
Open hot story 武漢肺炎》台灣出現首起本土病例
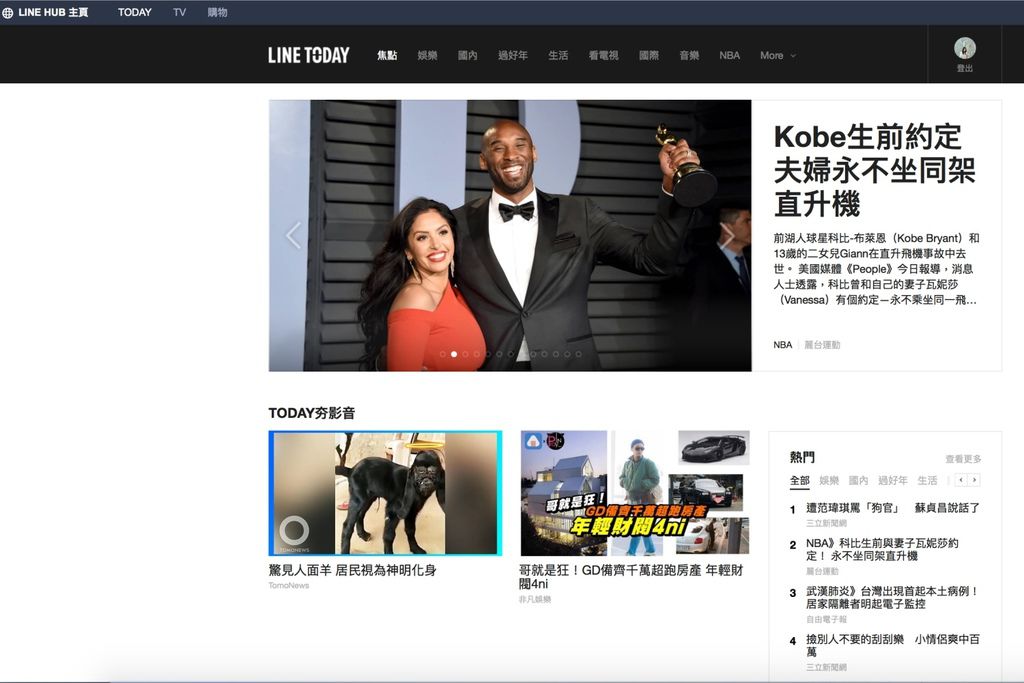893,597
